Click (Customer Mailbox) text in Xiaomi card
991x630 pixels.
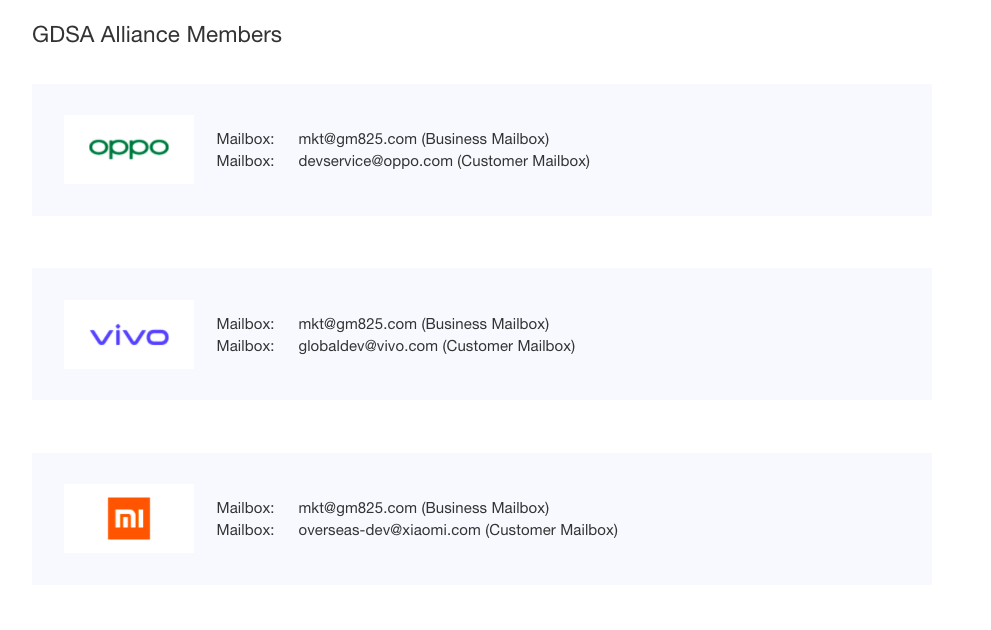(x=552, y=530)
